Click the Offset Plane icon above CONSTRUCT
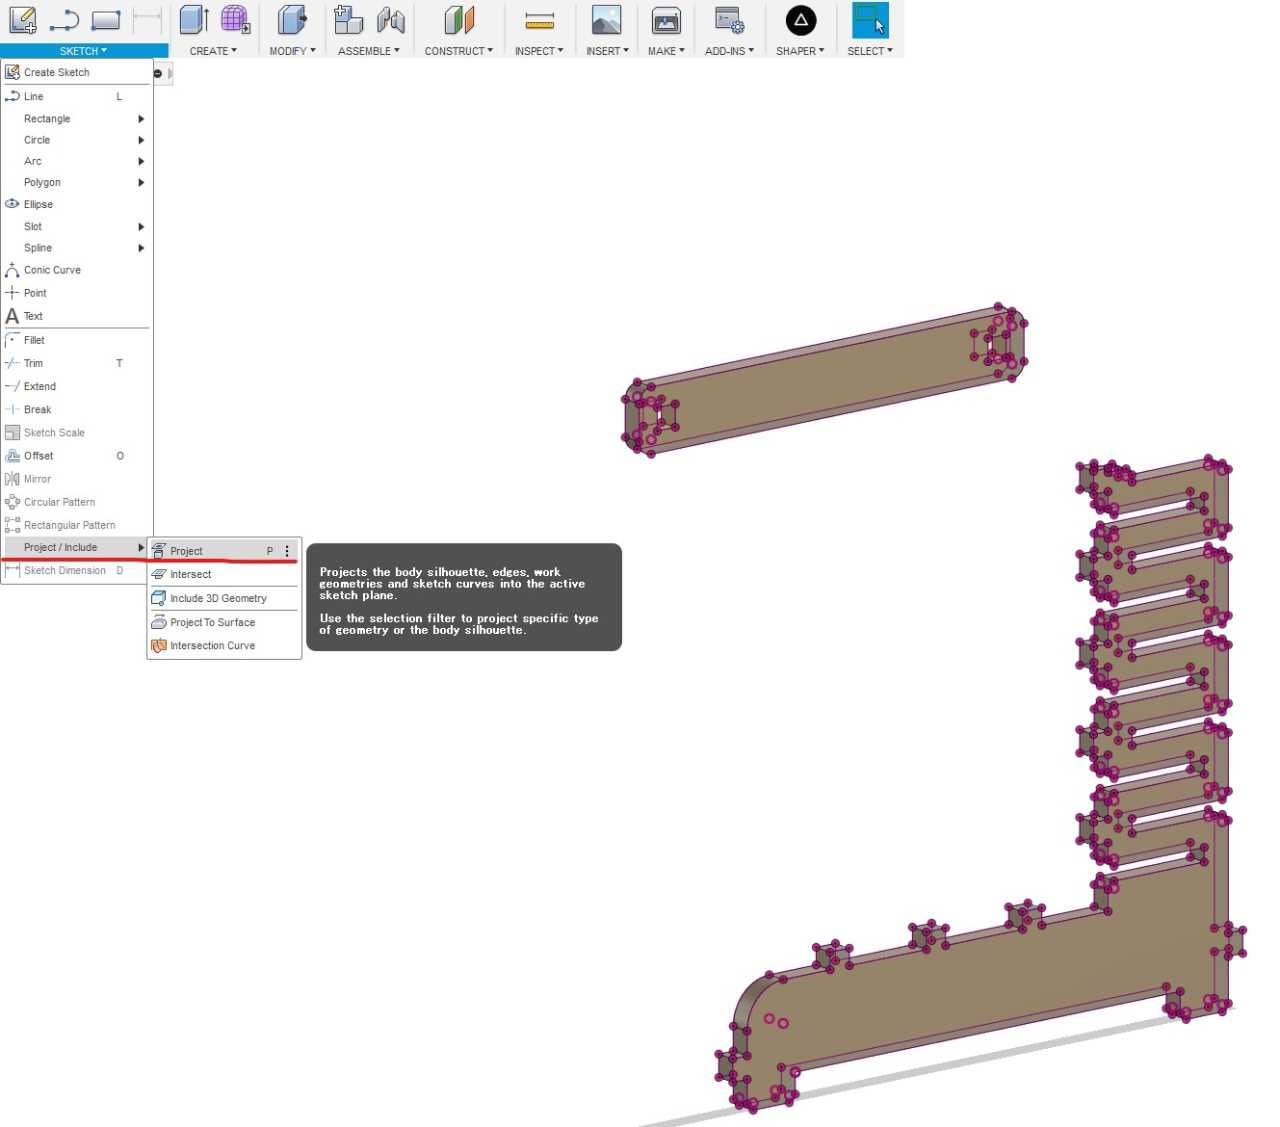The width and height of the screenshot is (1280, 1127). coord(459,20)
